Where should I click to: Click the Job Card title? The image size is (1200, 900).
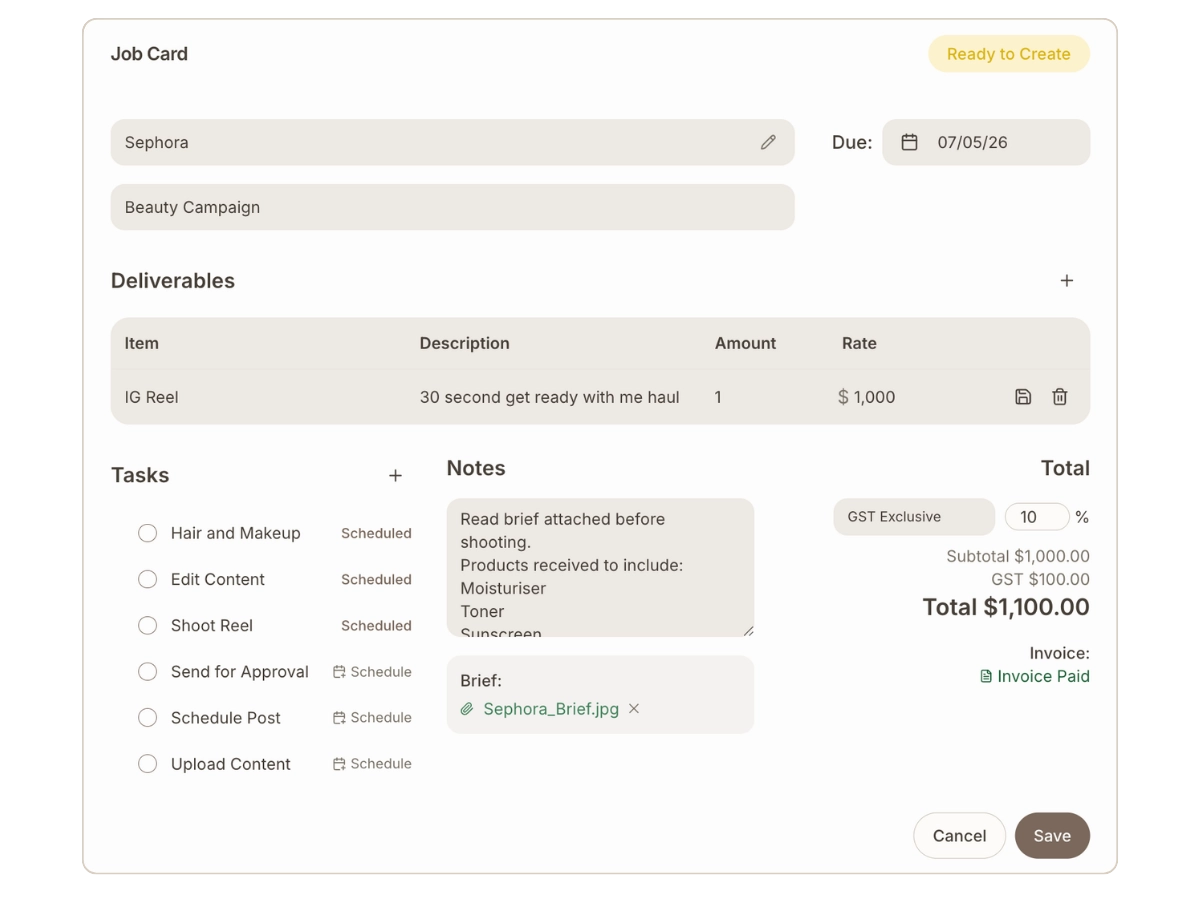(x=149, y=54)
